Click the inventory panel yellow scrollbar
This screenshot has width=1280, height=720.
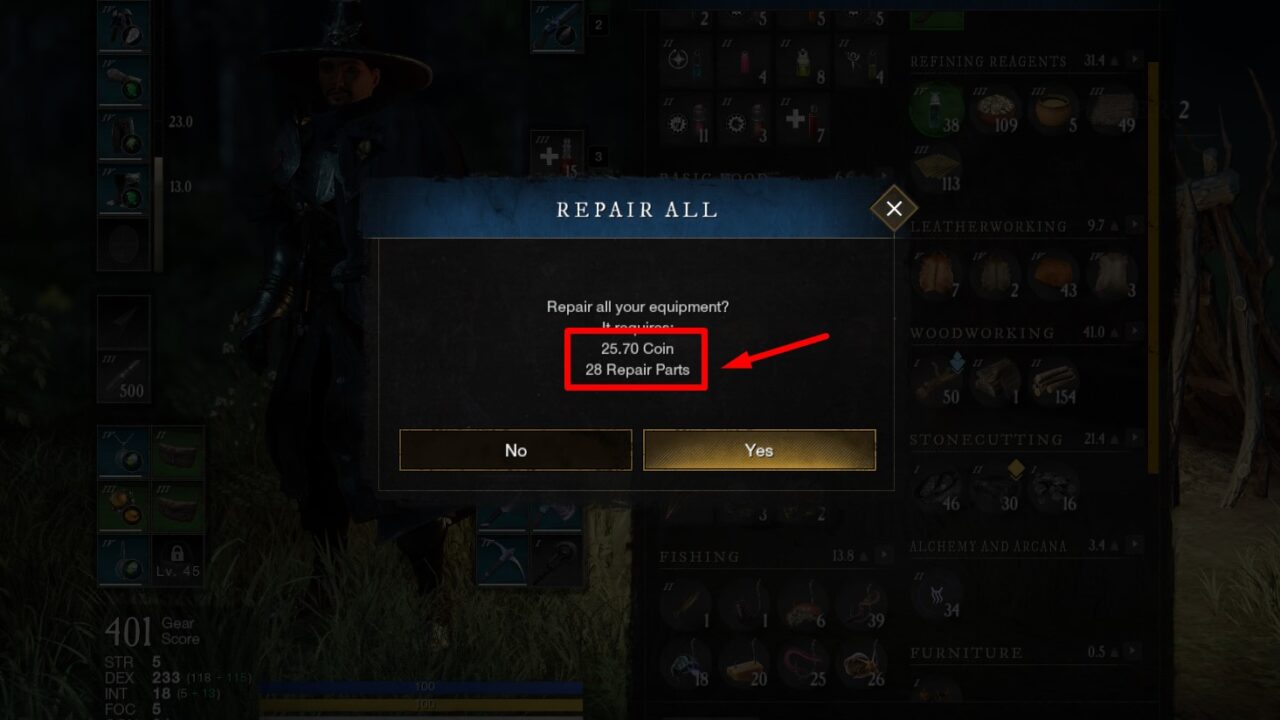(x=1153, y=265)
